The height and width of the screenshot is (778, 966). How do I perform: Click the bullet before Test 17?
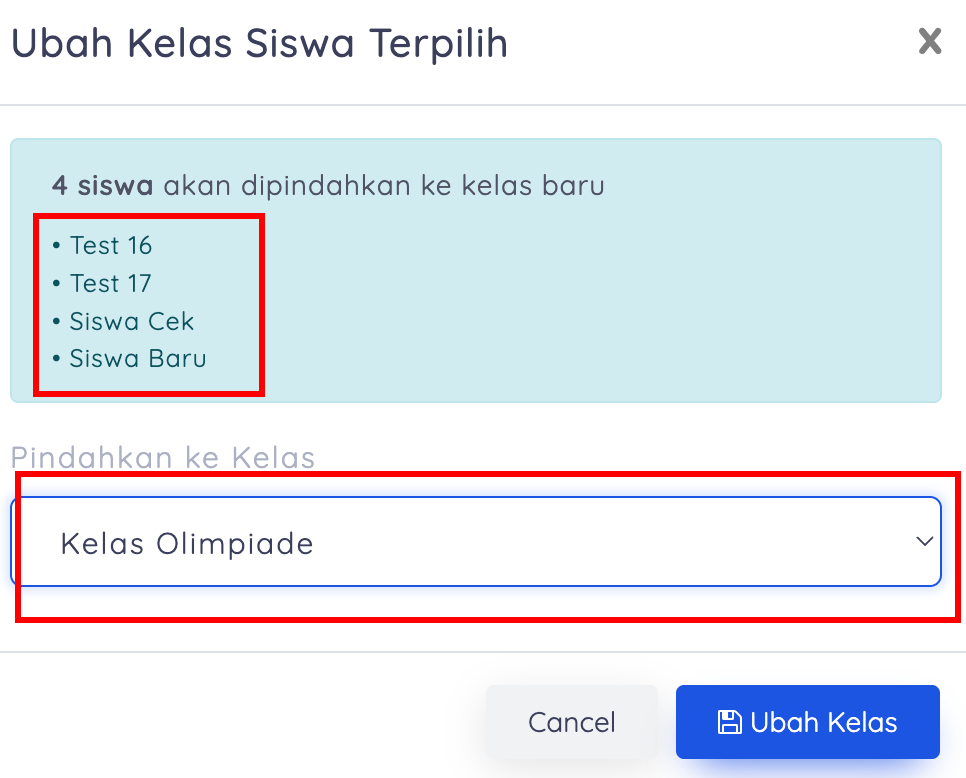tap(56, 284)
